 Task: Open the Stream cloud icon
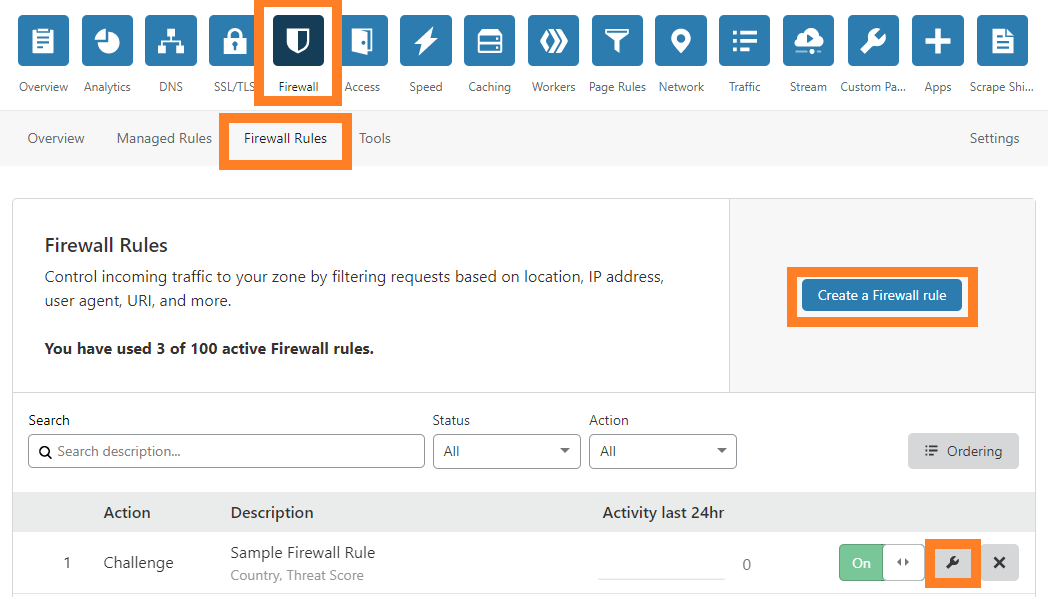[x=808, y=40]
